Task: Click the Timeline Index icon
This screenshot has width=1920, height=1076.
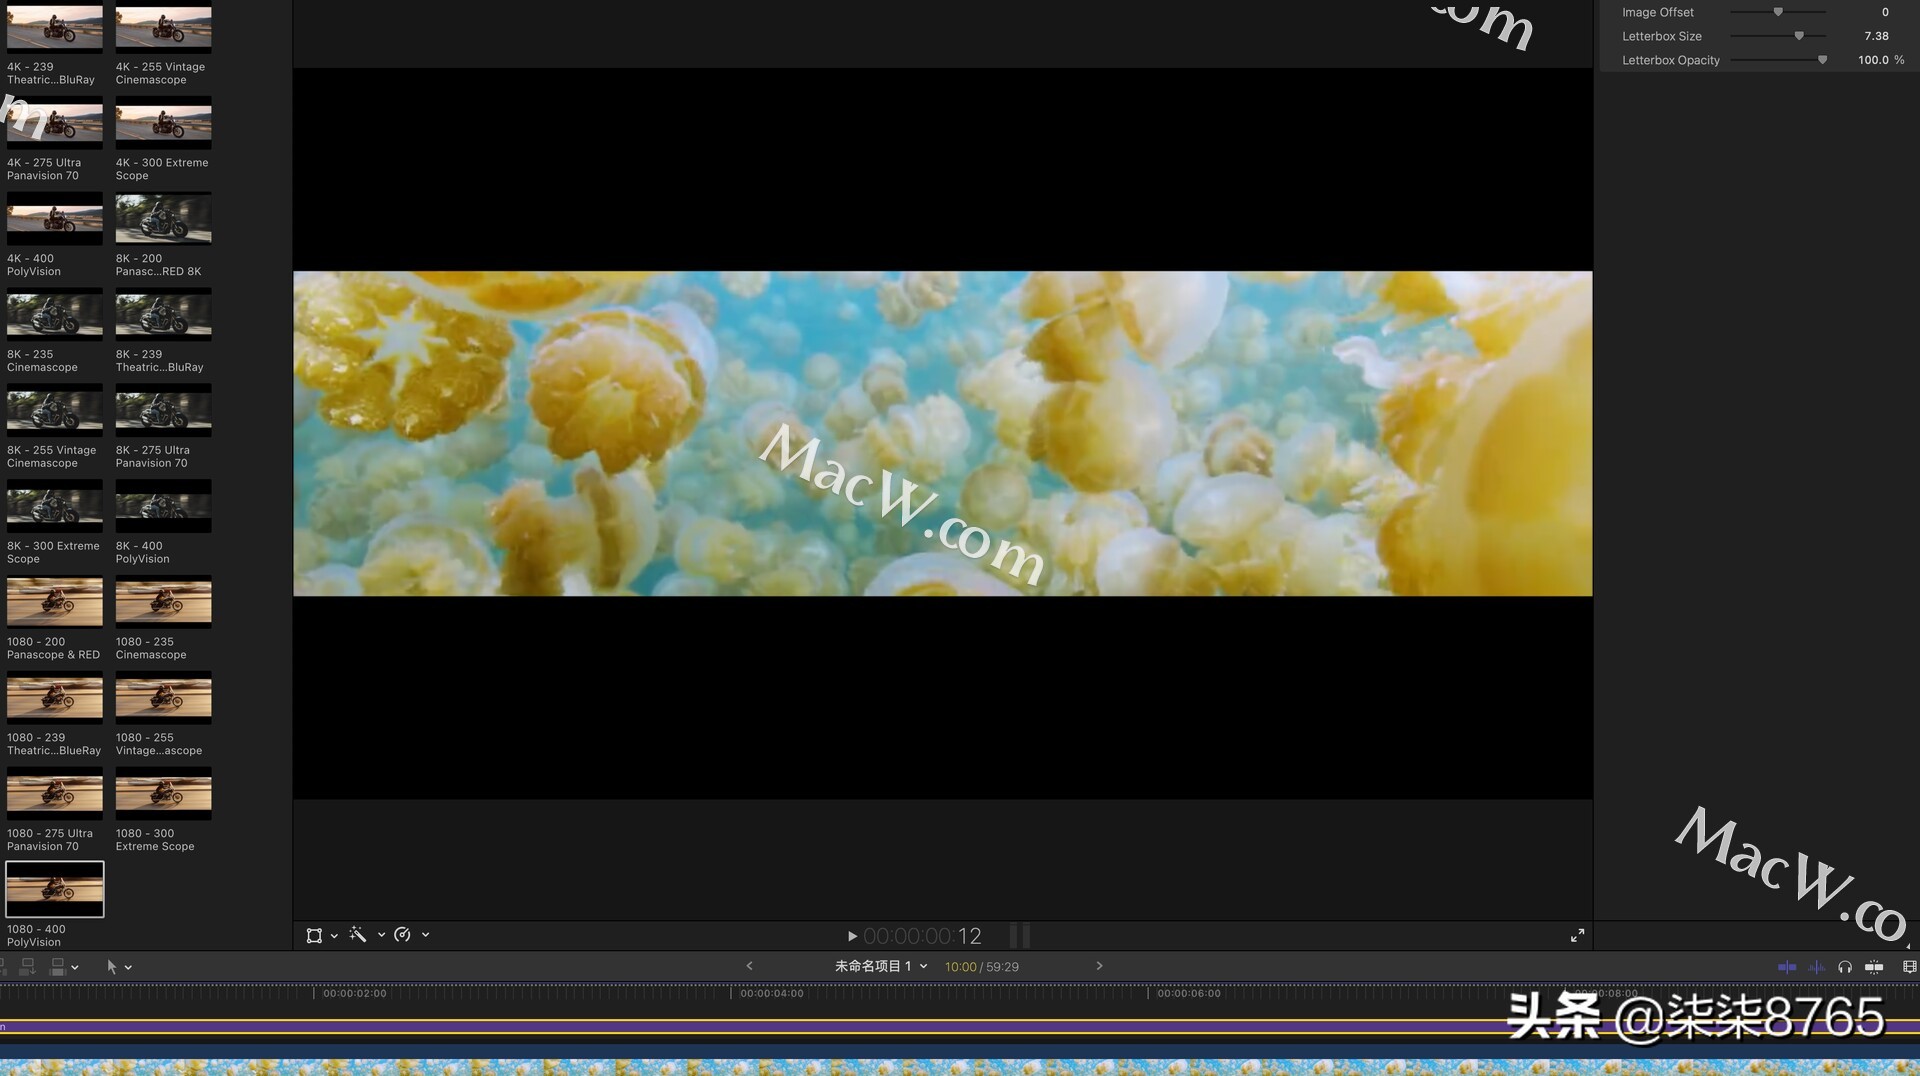Action: click(x=4, y=966)
